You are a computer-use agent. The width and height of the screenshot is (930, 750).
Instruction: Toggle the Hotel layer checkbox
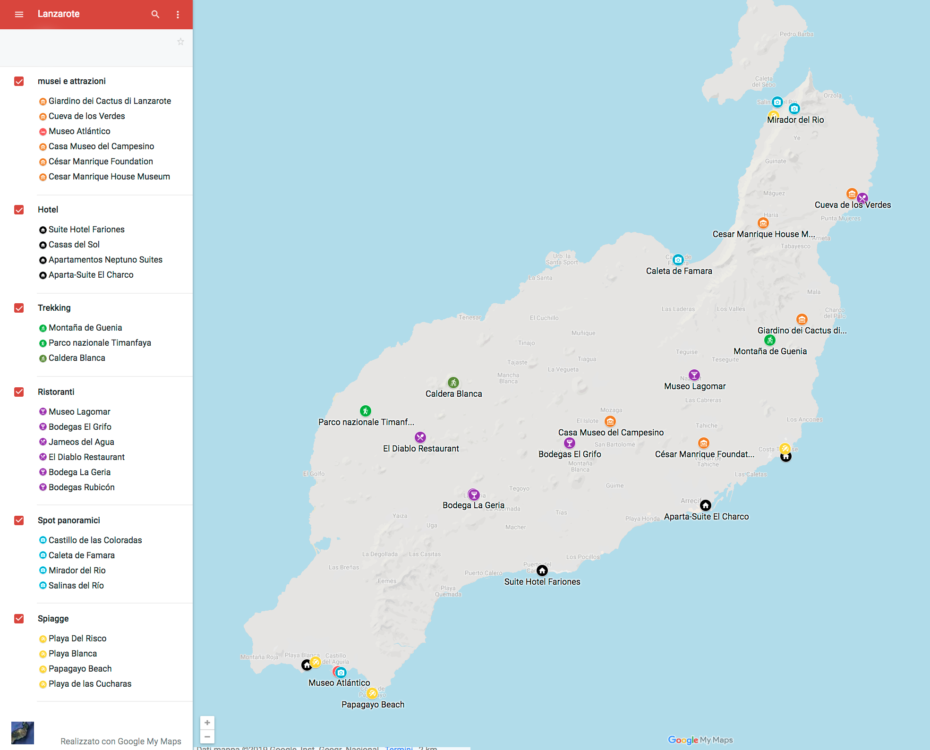(19, 210)
